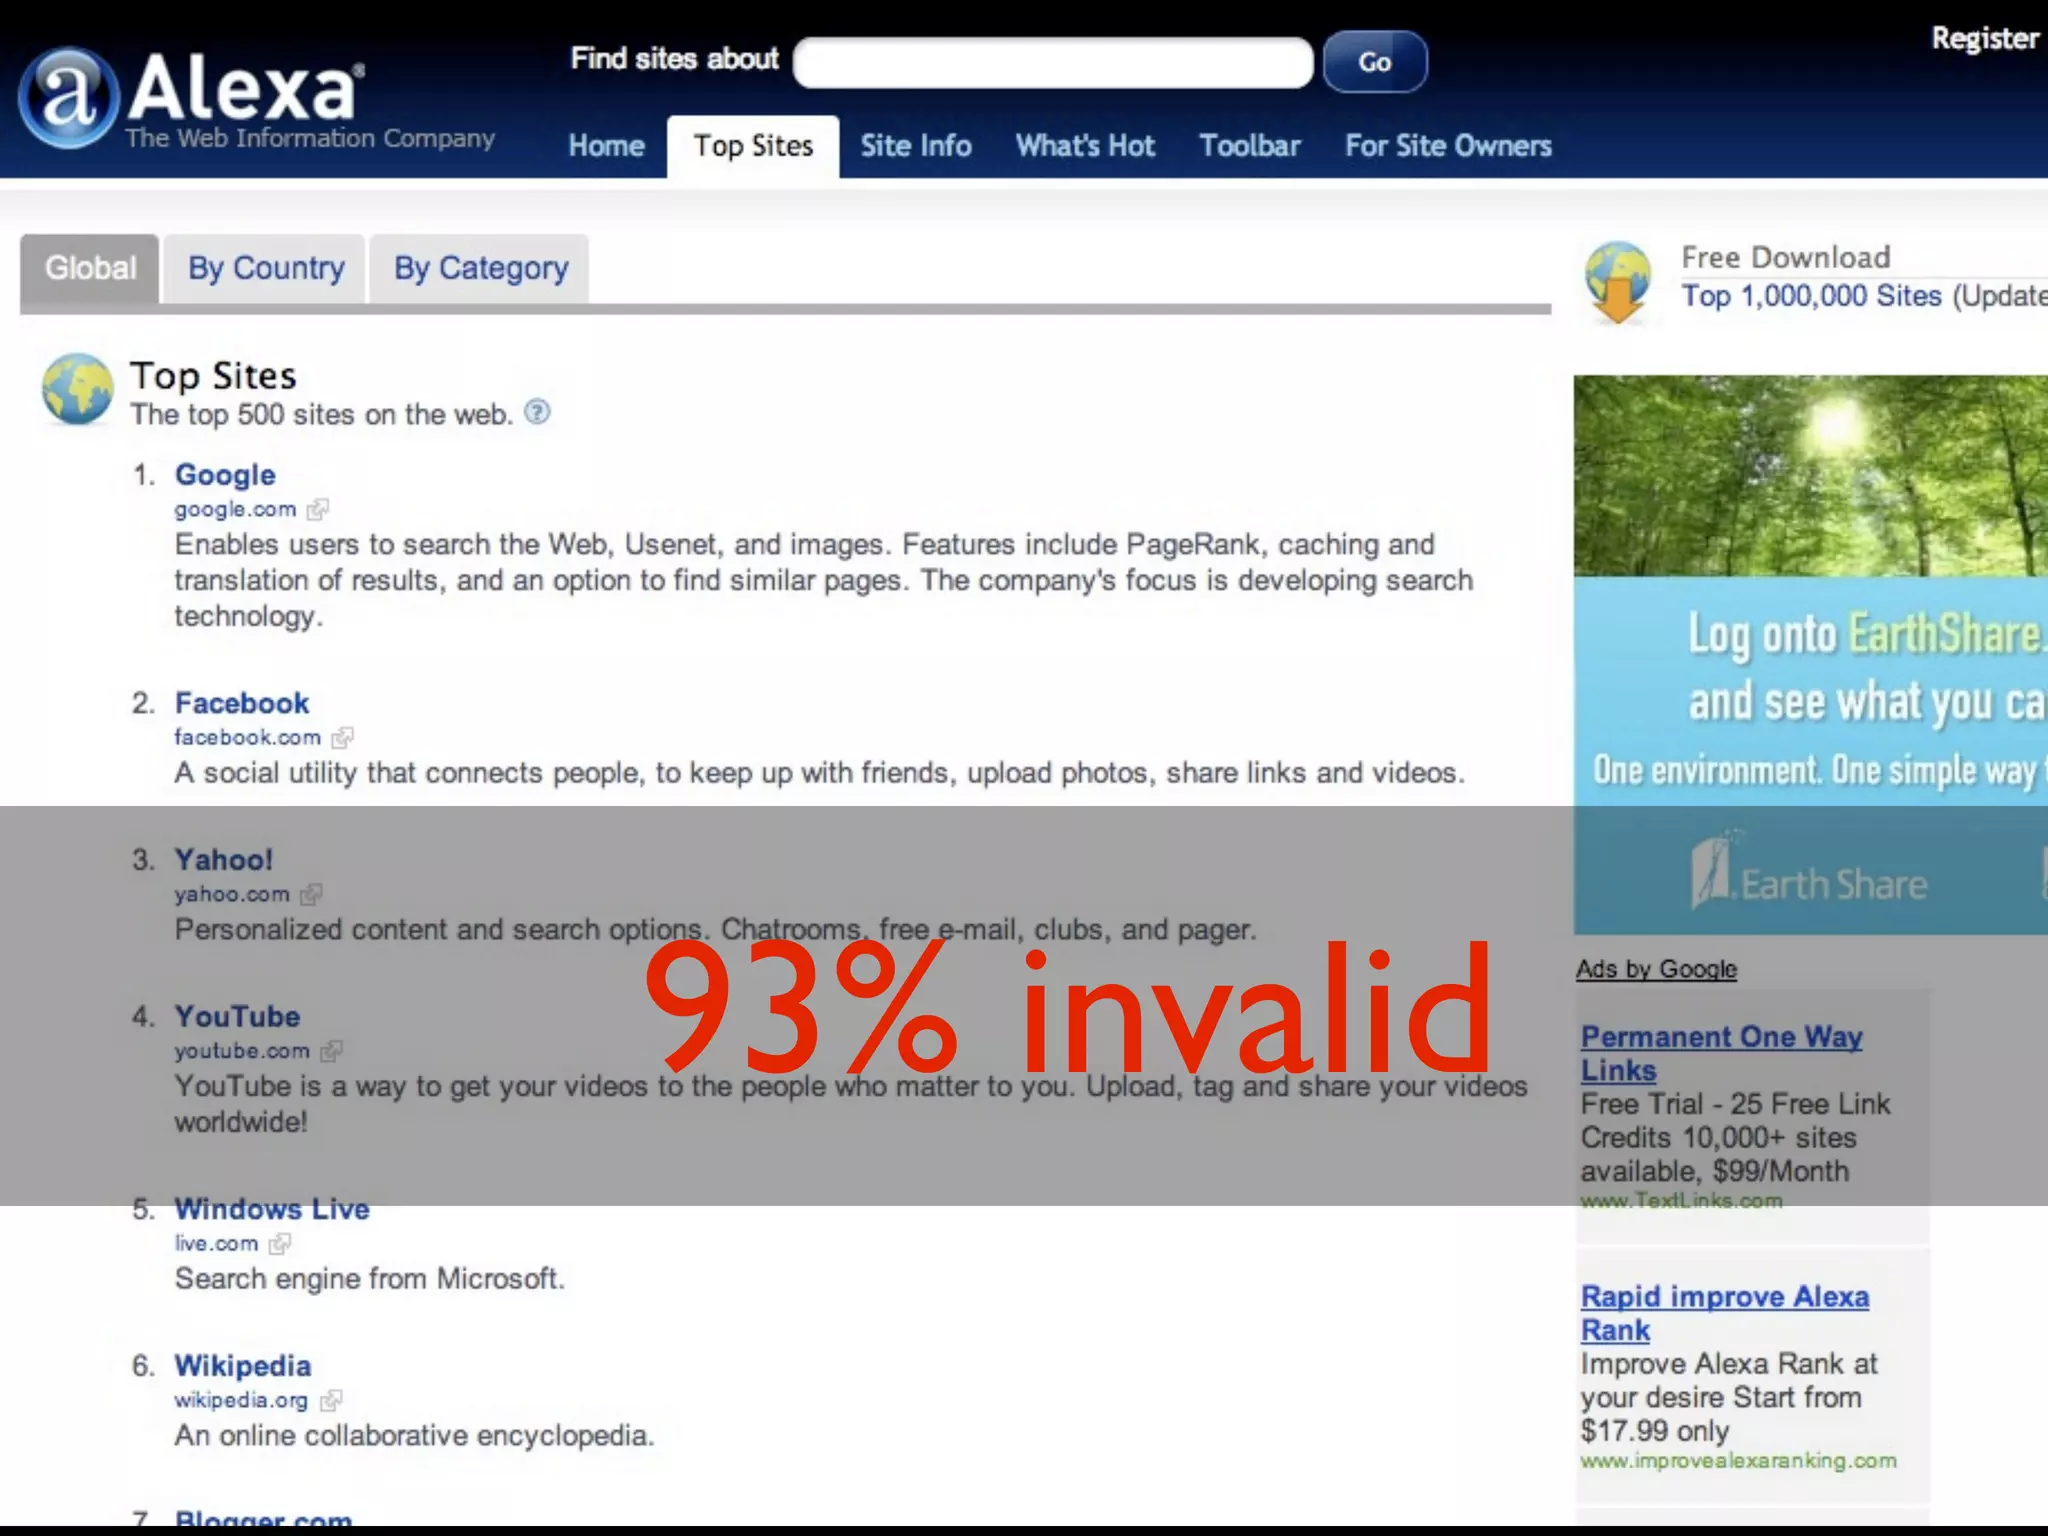Open wikipedia.org external link icon
Viewport: 2048px width, 1536px height.
[x=331, y=1401]
